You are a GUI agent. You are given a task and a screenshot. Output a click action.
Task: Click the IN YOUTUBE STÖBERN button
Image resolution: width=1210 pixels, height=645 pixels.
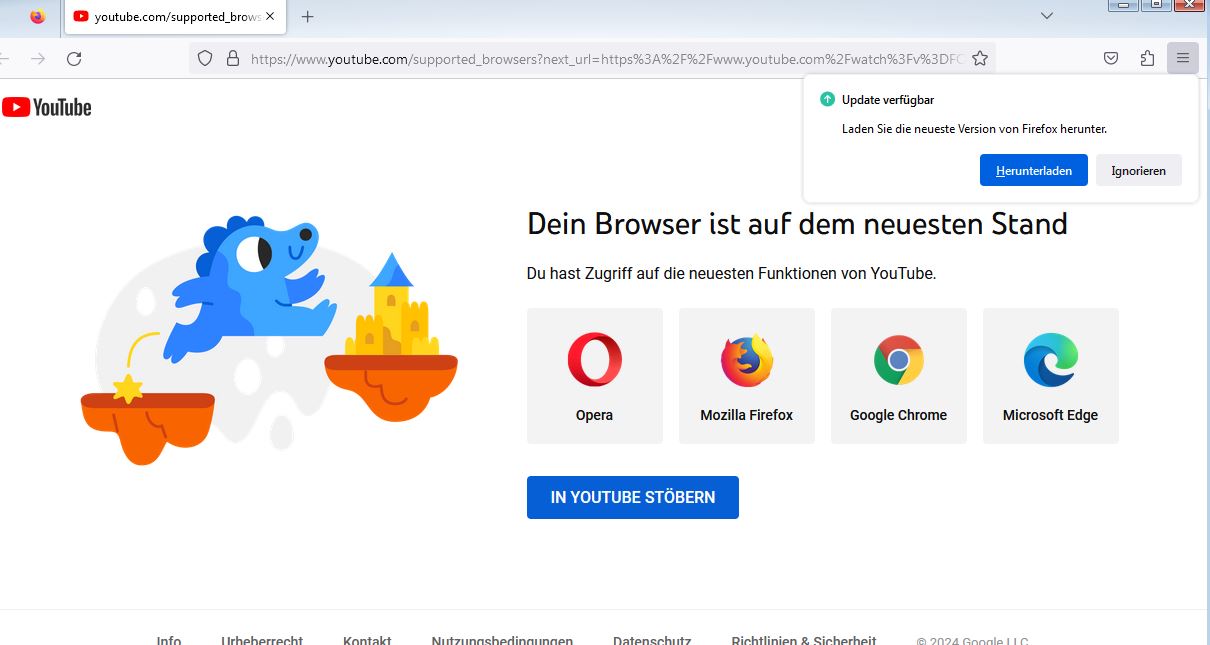(x=633, y=497)
